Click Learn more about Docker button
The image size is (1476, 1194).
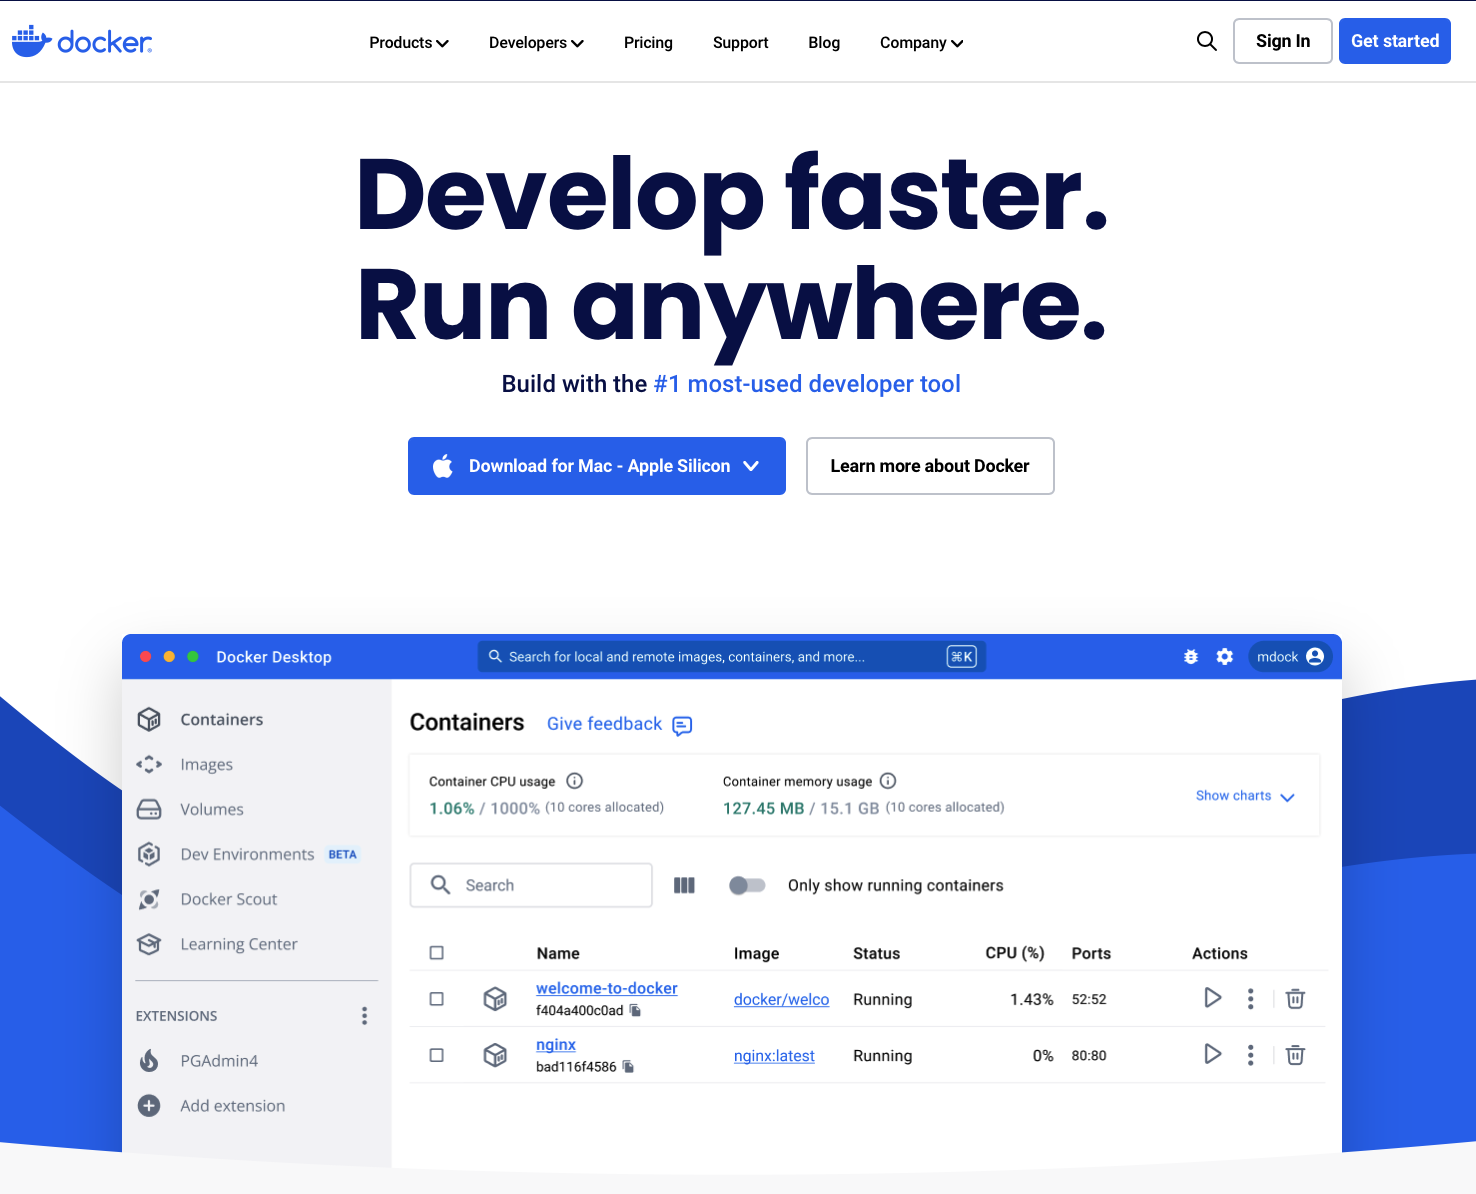click(x=930, y=466)
